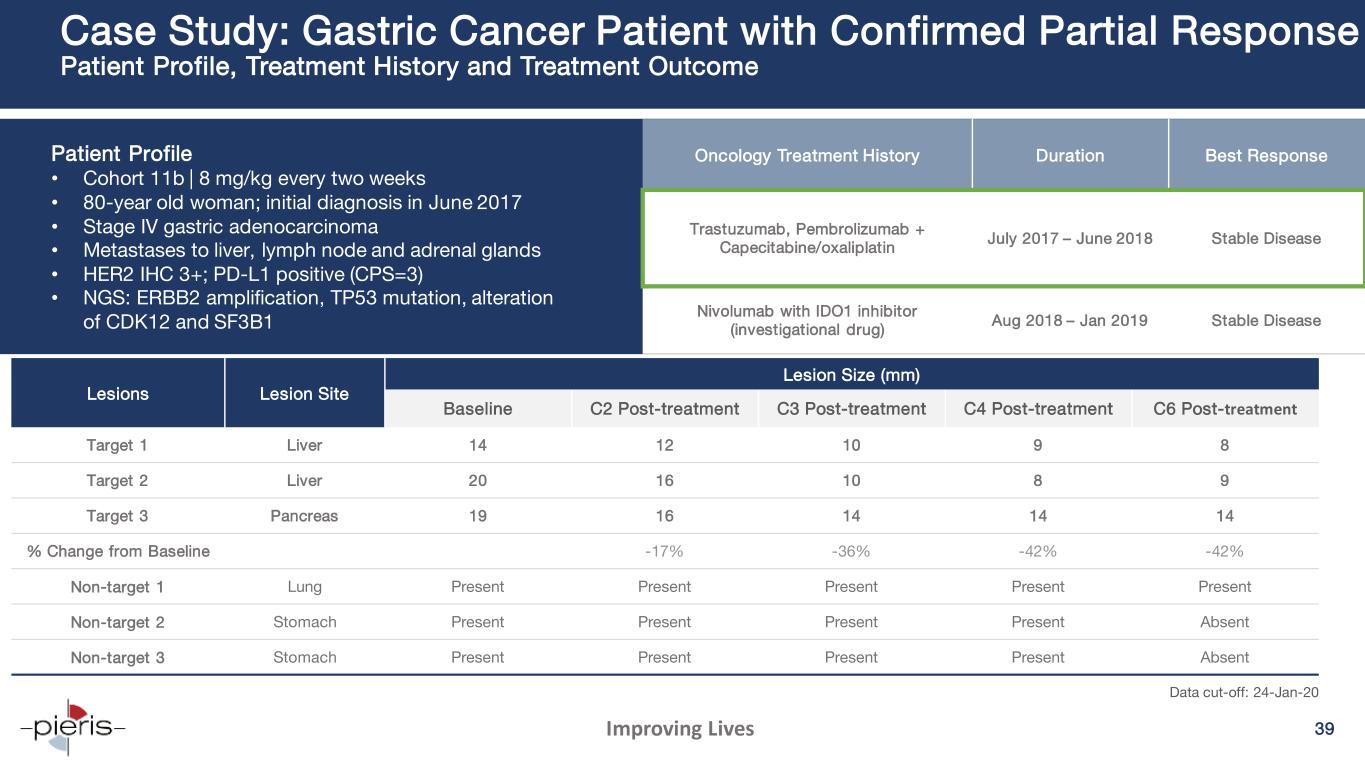Click the Pancreas lesion site cell
1365x768 pixels.
point(304,516)
